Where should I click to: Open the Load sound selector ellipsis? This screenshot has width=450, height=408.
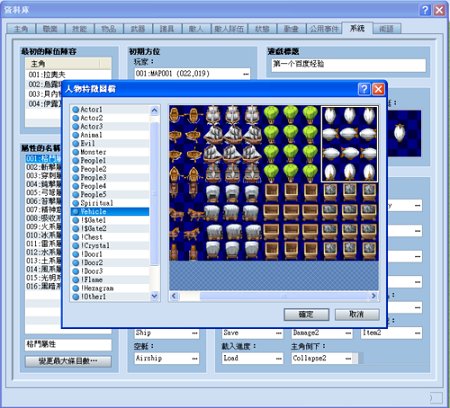pyautogui.click(x=279, y=359)
